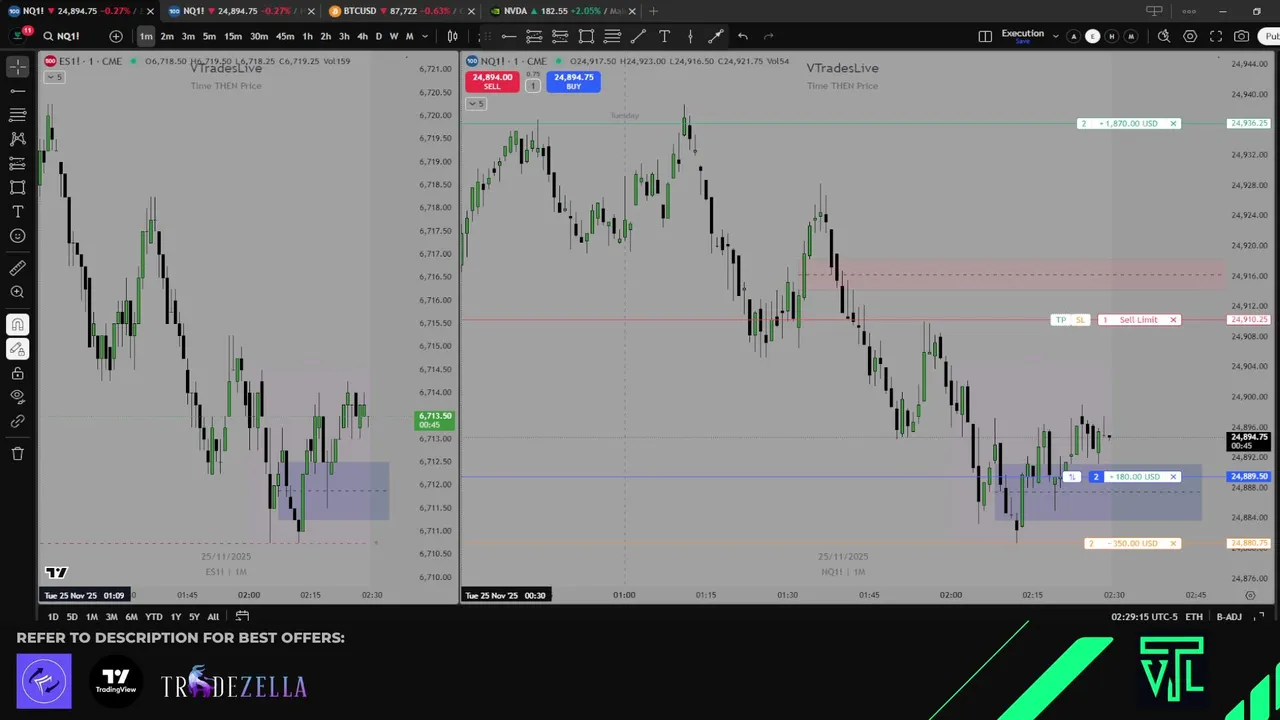
Task: Select the YTD date range
Action: (x=153, y=617)
